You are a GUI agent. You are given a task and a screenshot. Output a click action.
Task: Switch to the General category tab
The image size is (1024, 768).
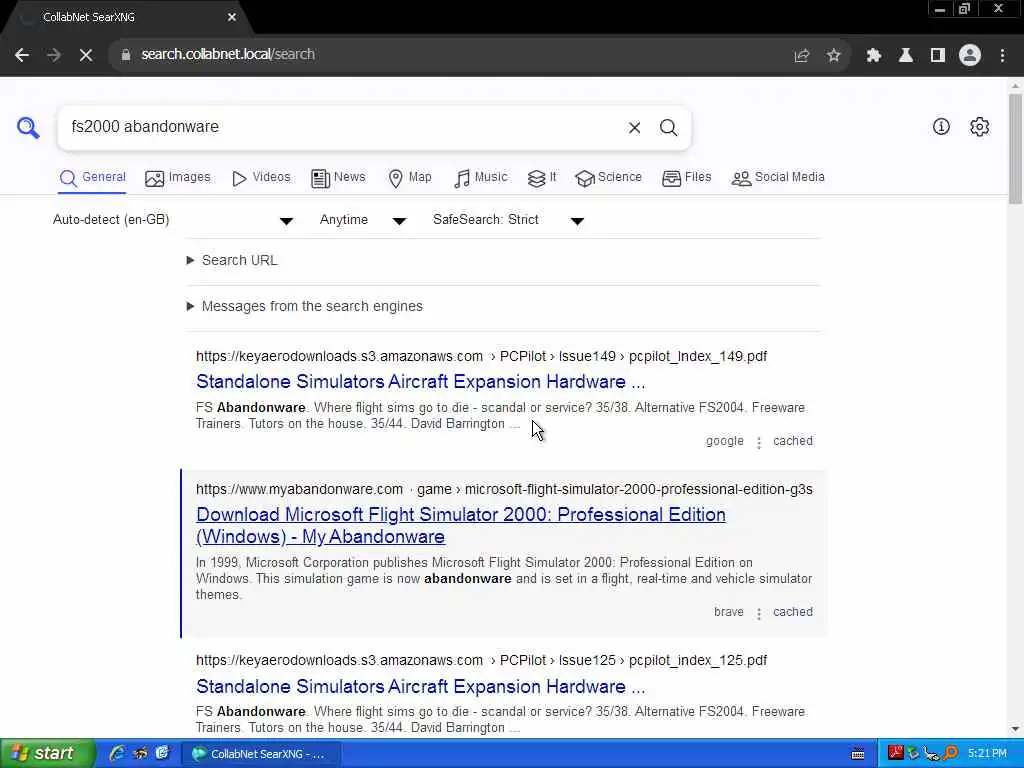92,178
